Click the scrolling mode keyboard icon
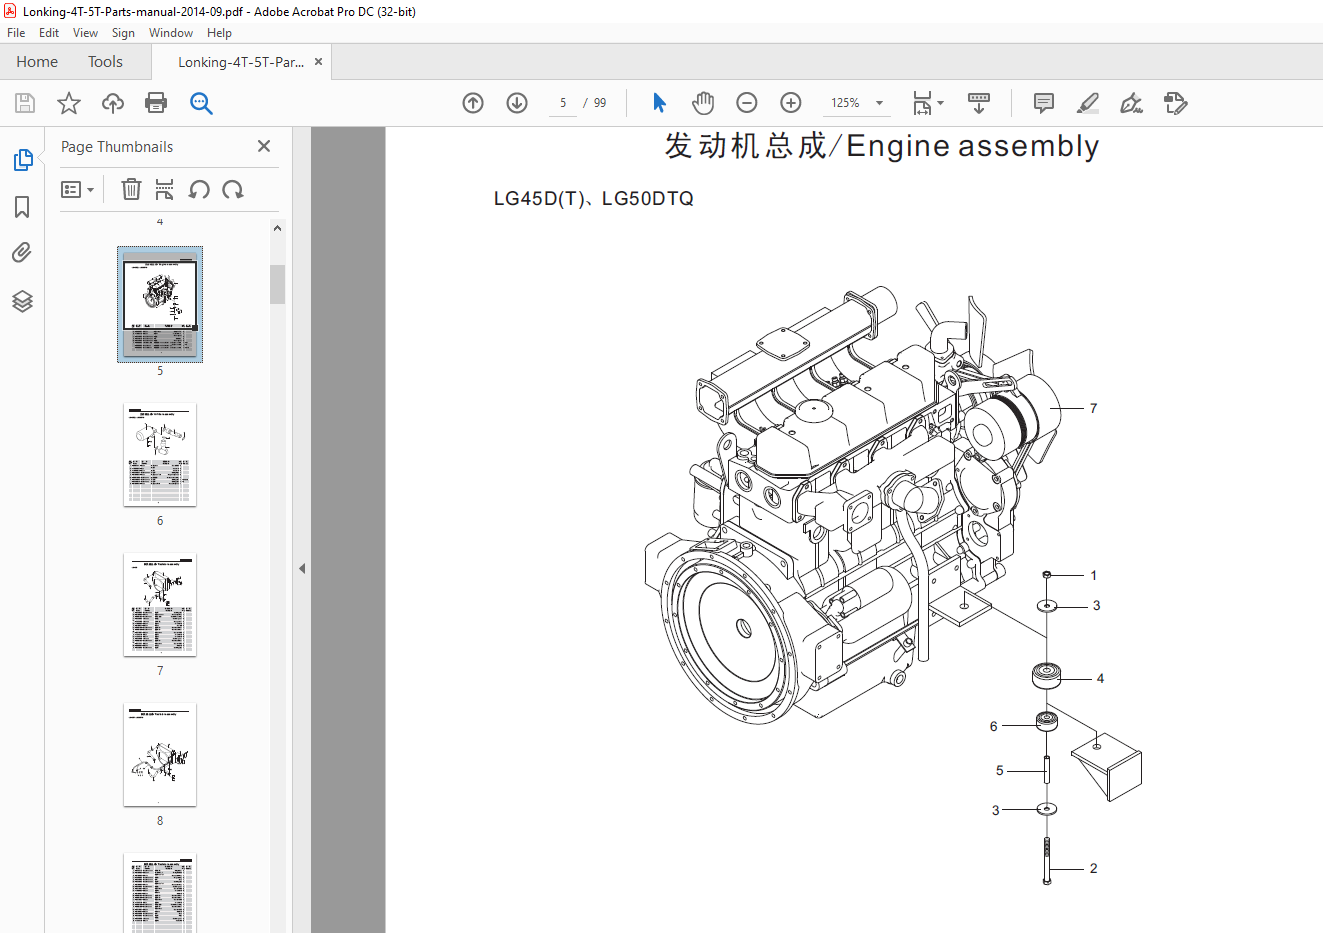1323x933 pixels. 979,103
